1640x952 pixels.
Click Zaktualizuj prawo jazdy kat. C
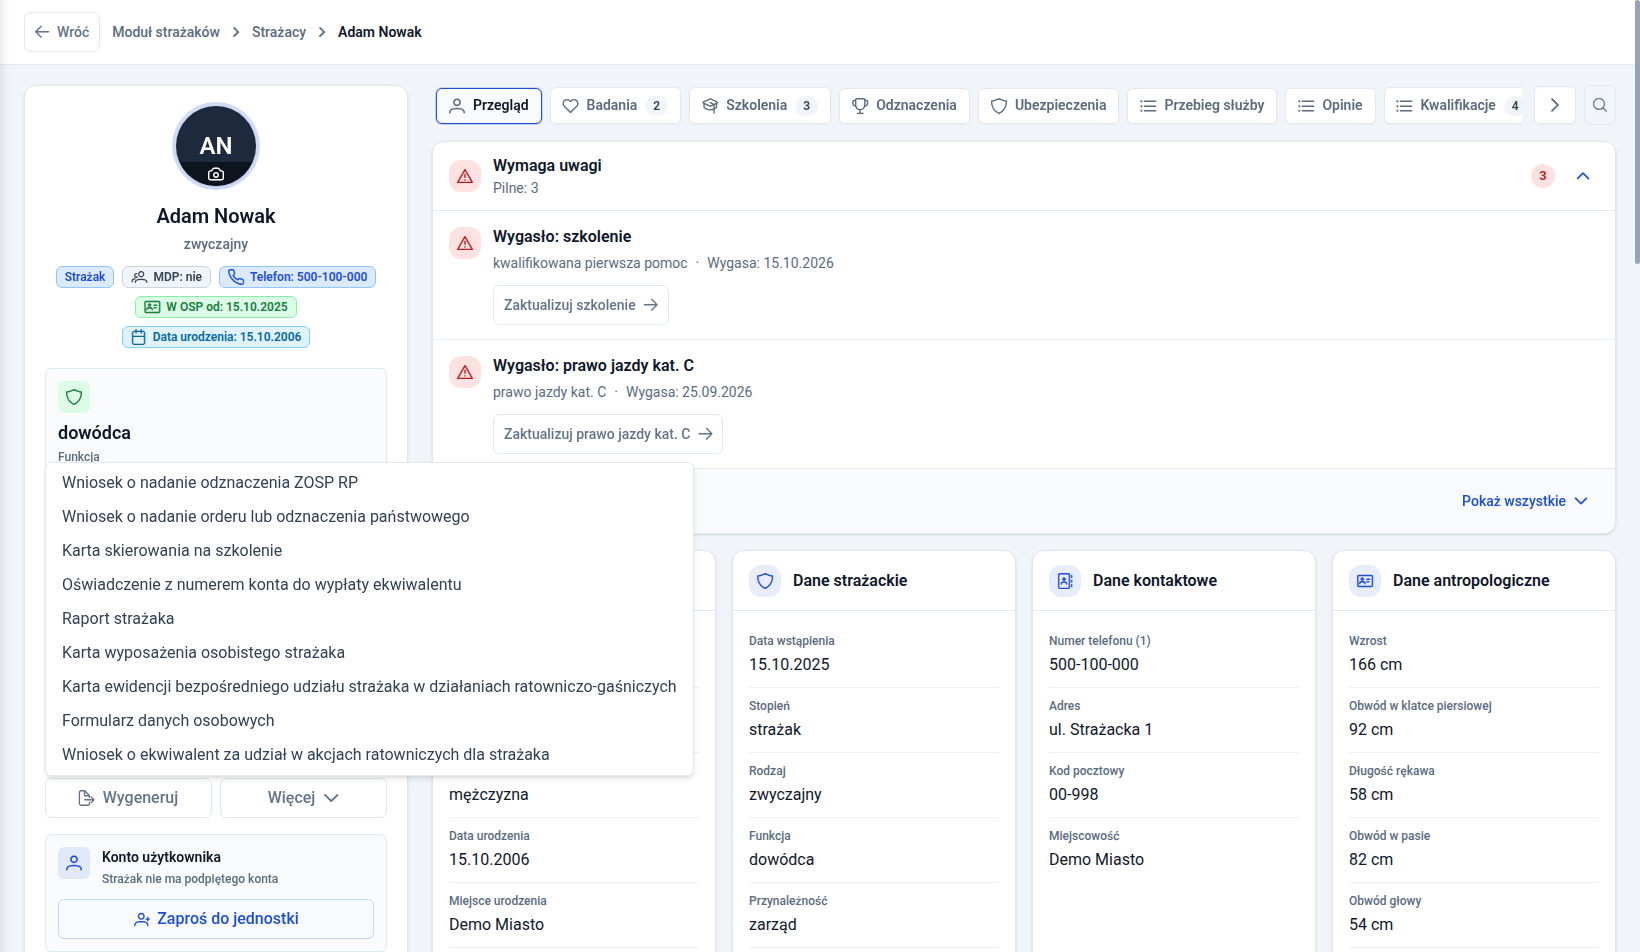tap(608, 434)
